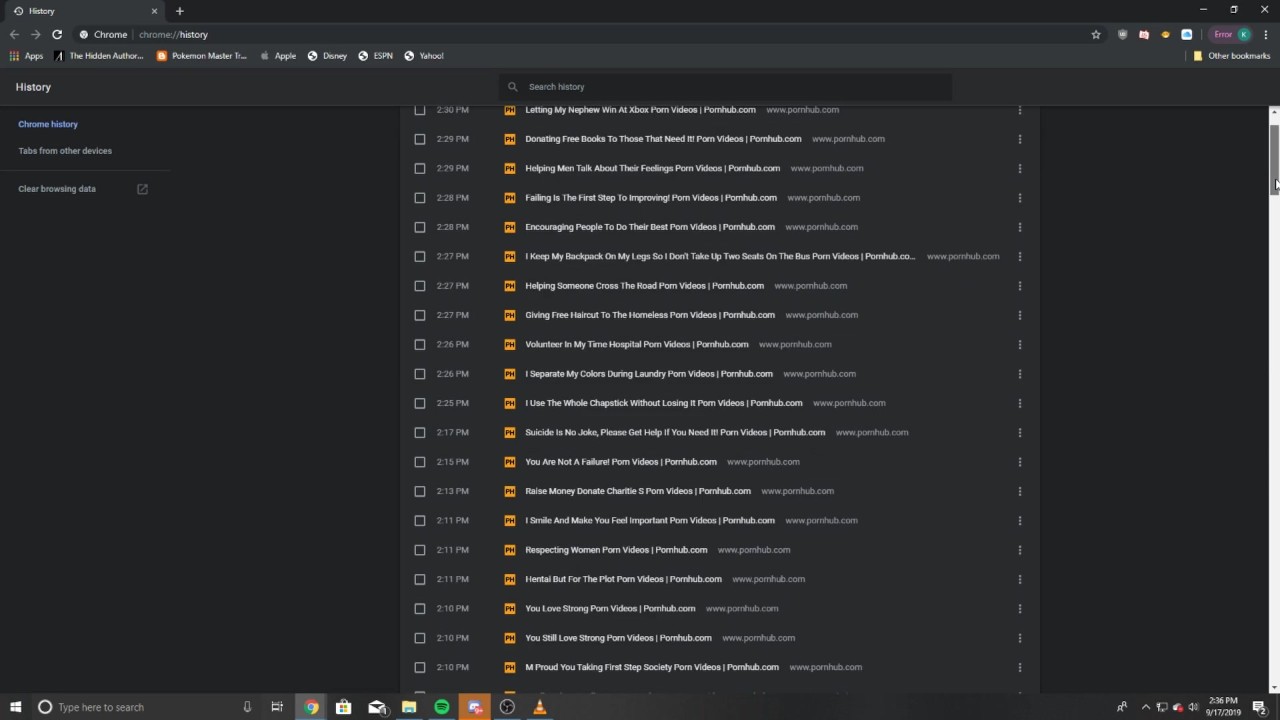This screenshot has width=1280, height=720.
Task: Open the Clear browsing data external link icon
Action: [142, 189]
